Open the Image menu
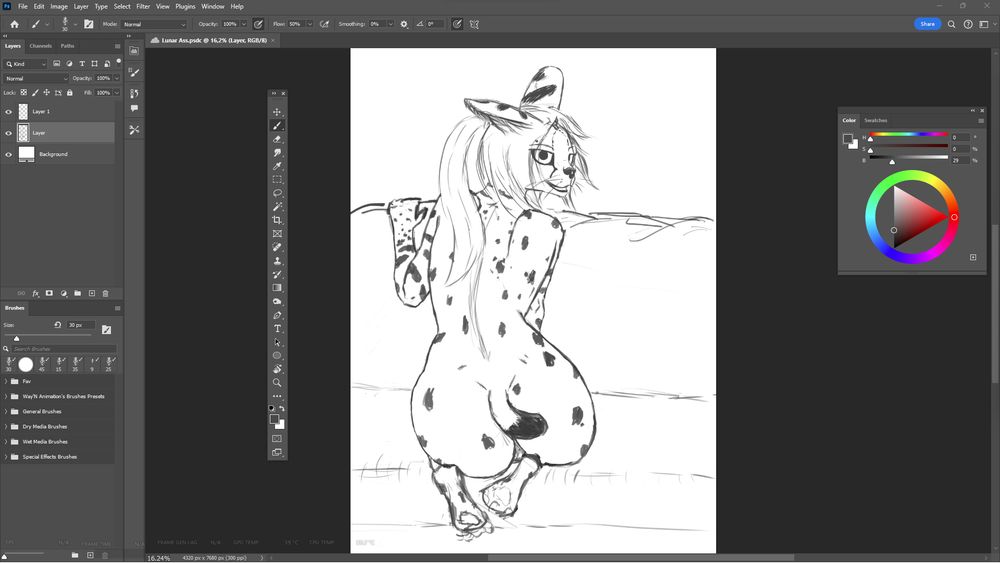The image size is (1000, 563). pyautogui.click(x=59, y=6)
